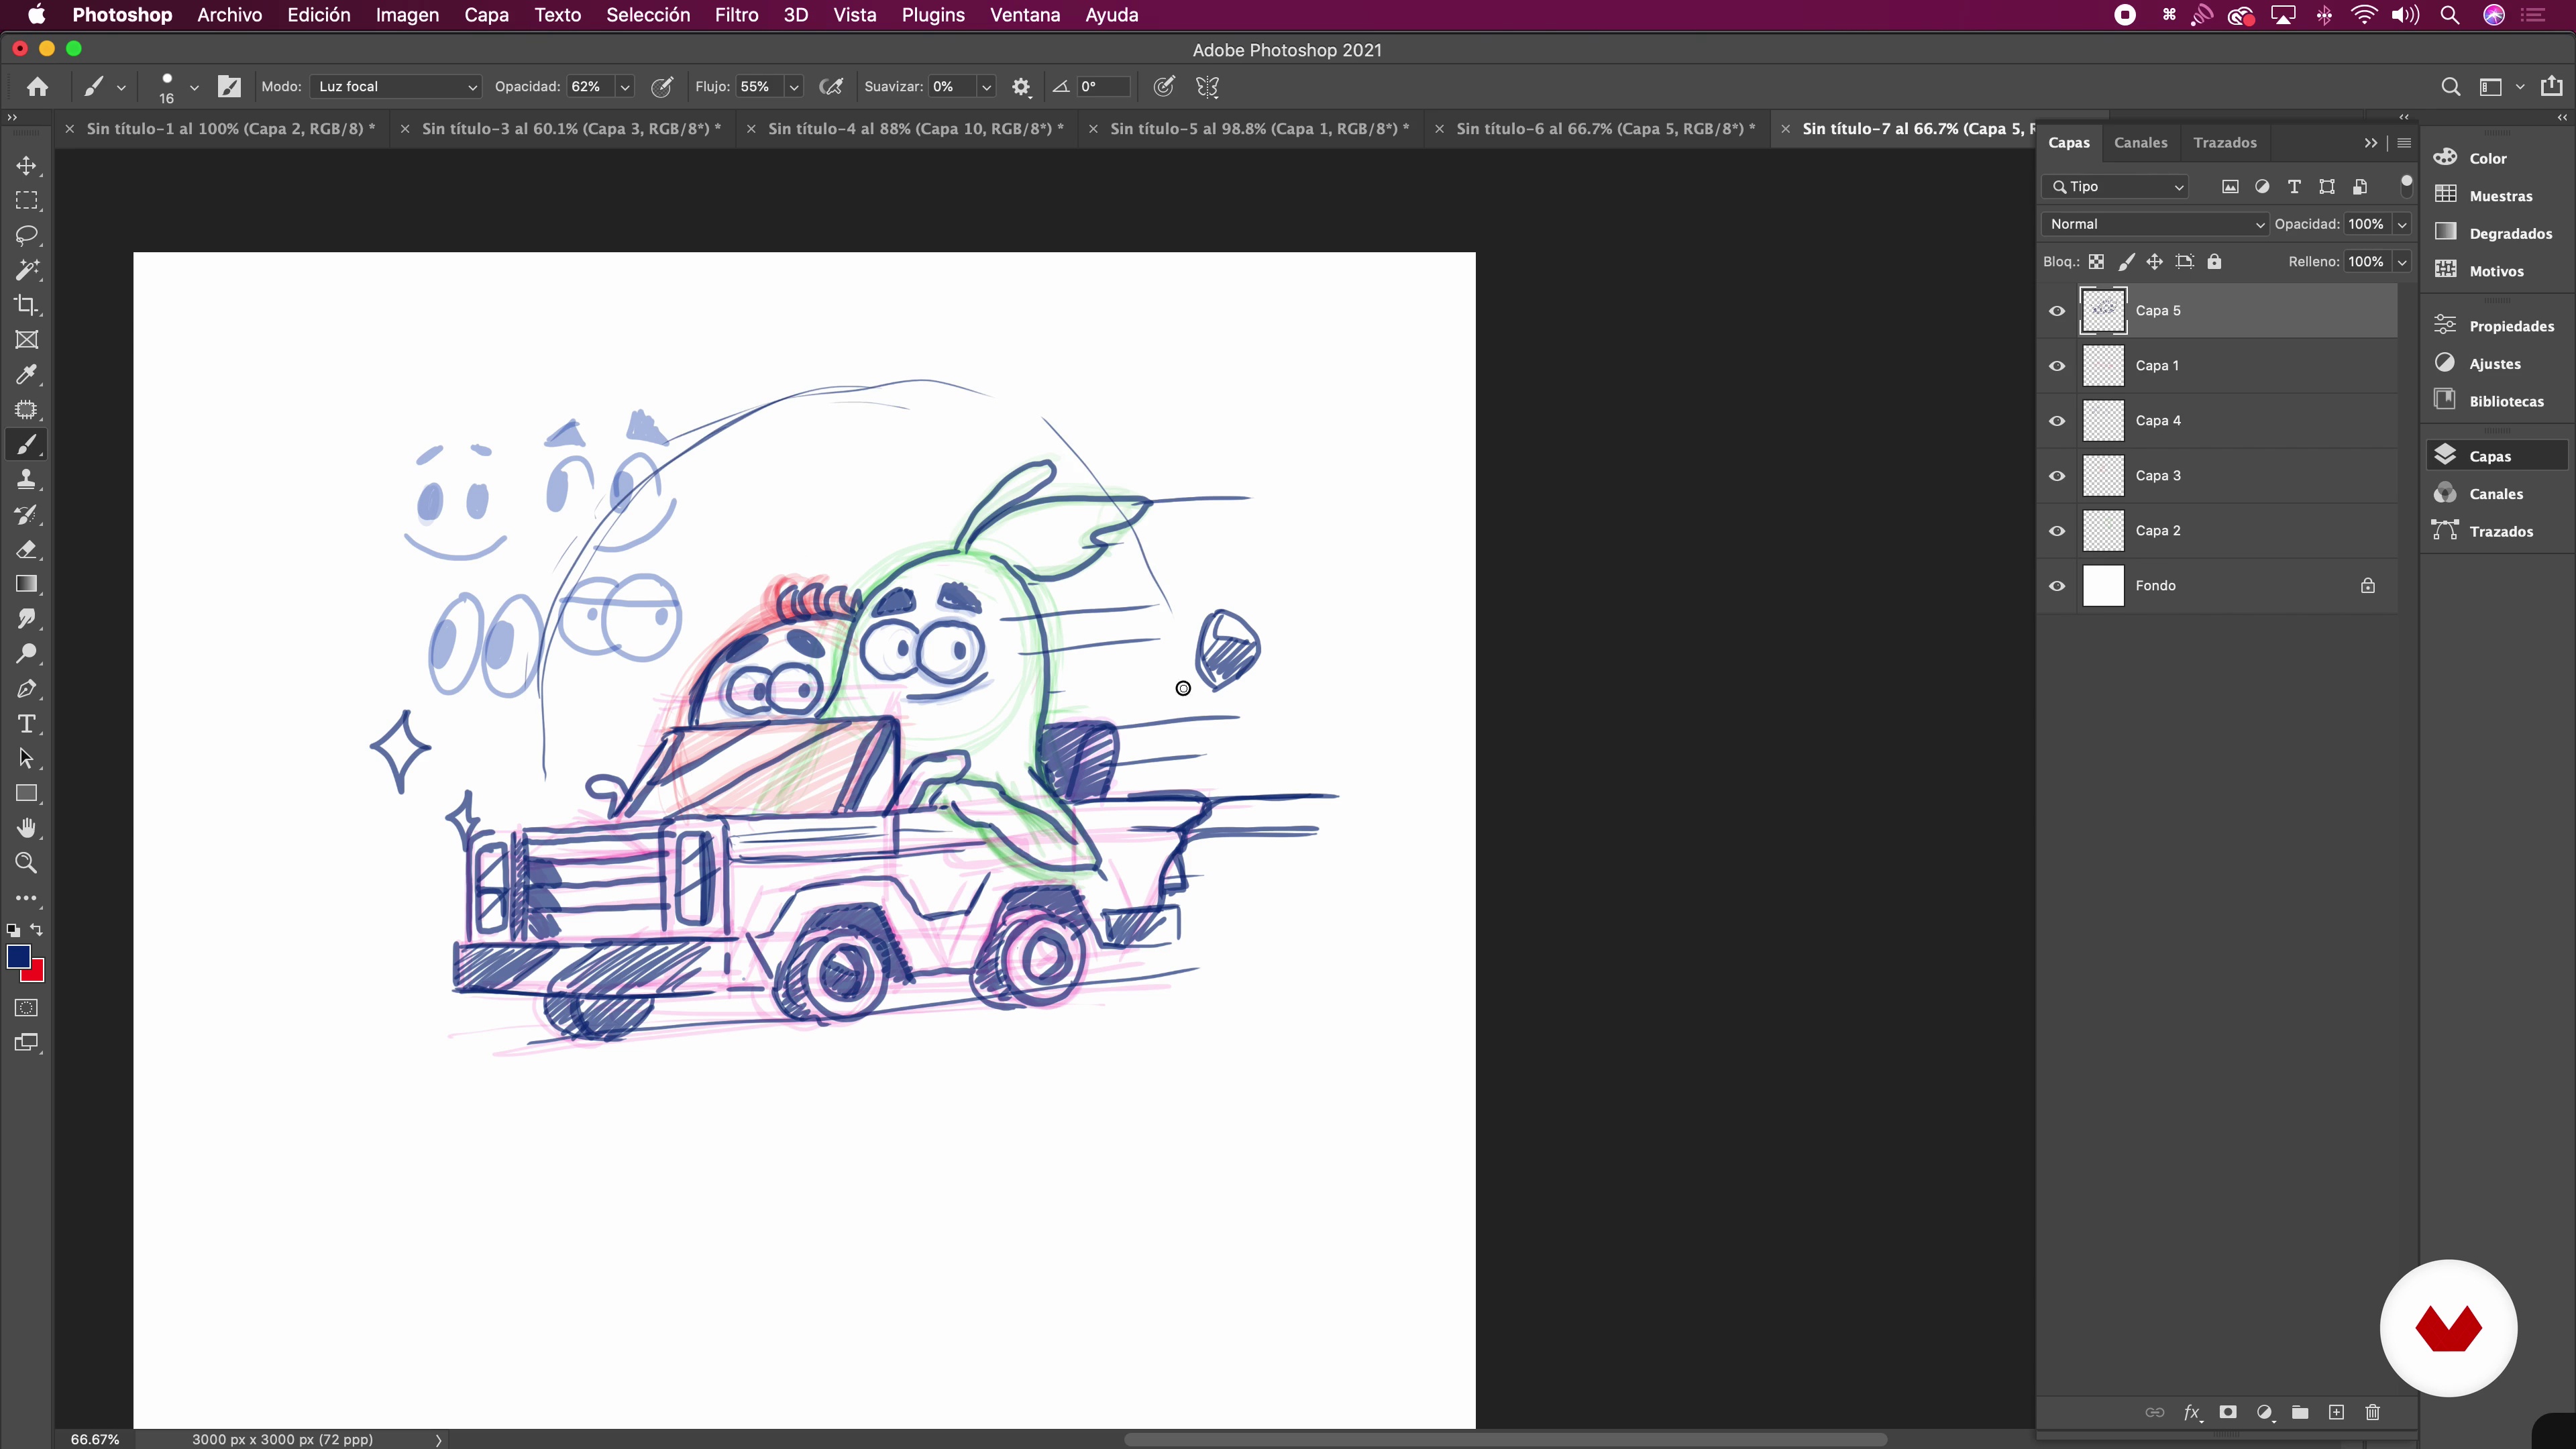Viewport: 2576px width, 1449px height.
Task: Open the Filtro menu
Action: pos(736,15)
